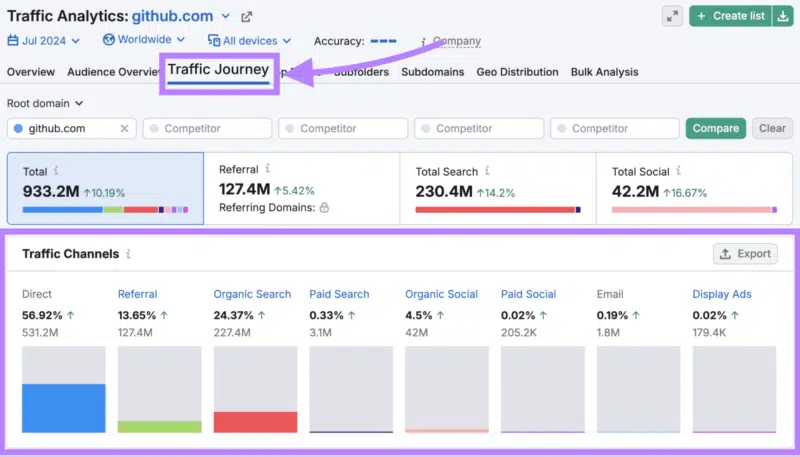
Task: Select the Total Search 230.4M card
Action: (498, 188)
